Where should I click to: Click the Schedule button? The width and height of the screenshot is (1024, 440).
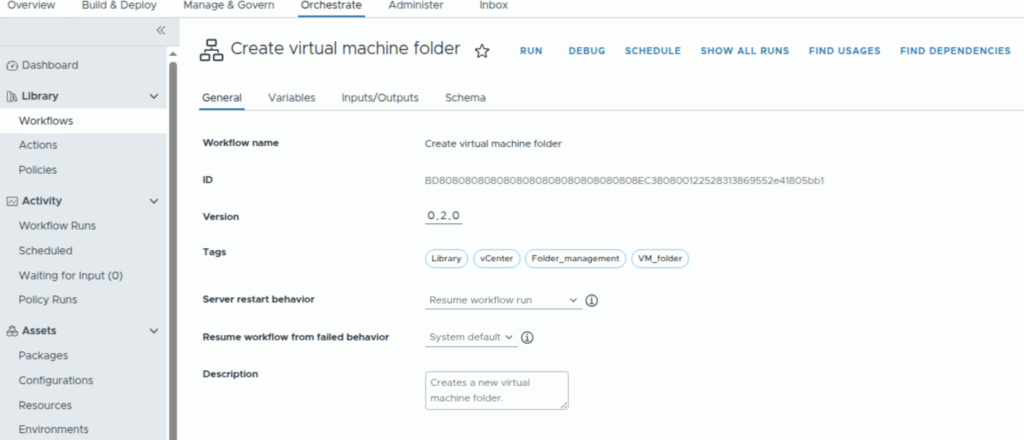[652, 51]
